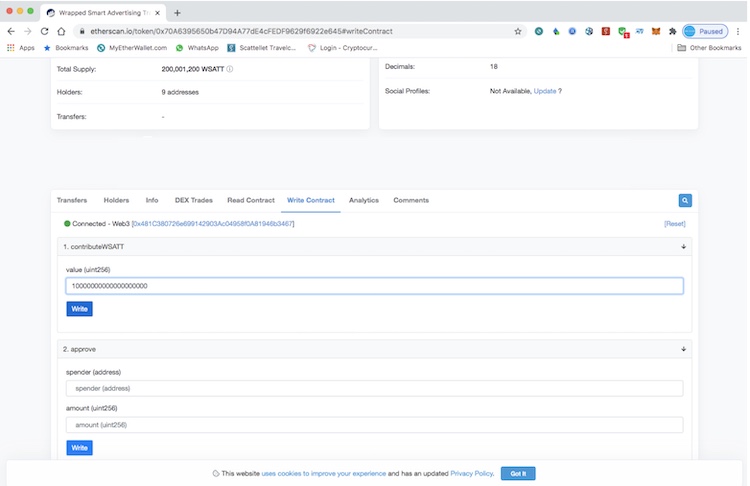Switch to the Info tab

(x=152, y=200)
